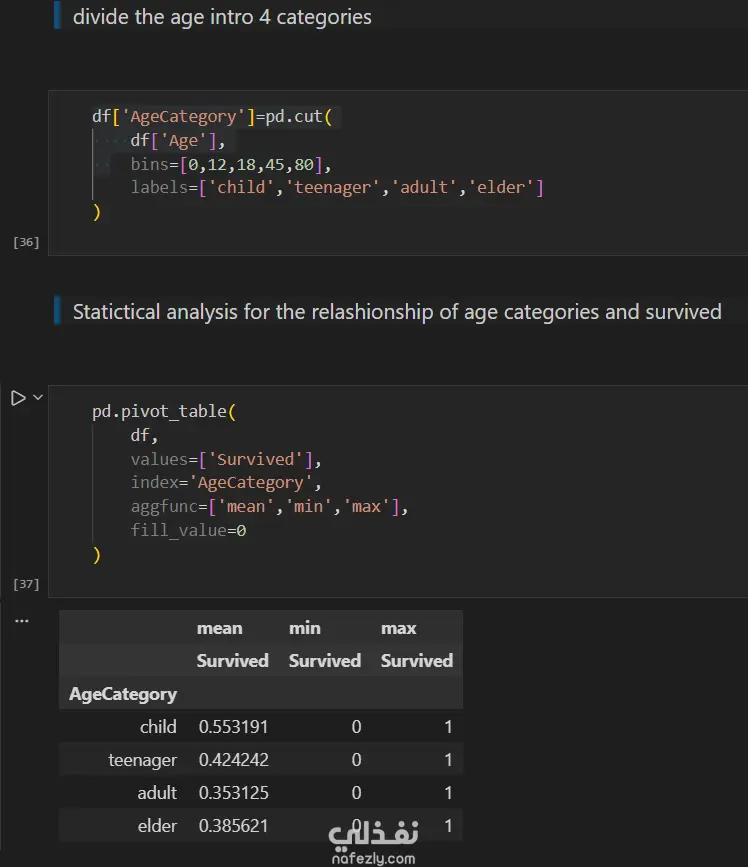Image resolution: width=748 pixels, height=867 pixels.
Task: Click the aggfunc argument line
Action: point(269,506)
